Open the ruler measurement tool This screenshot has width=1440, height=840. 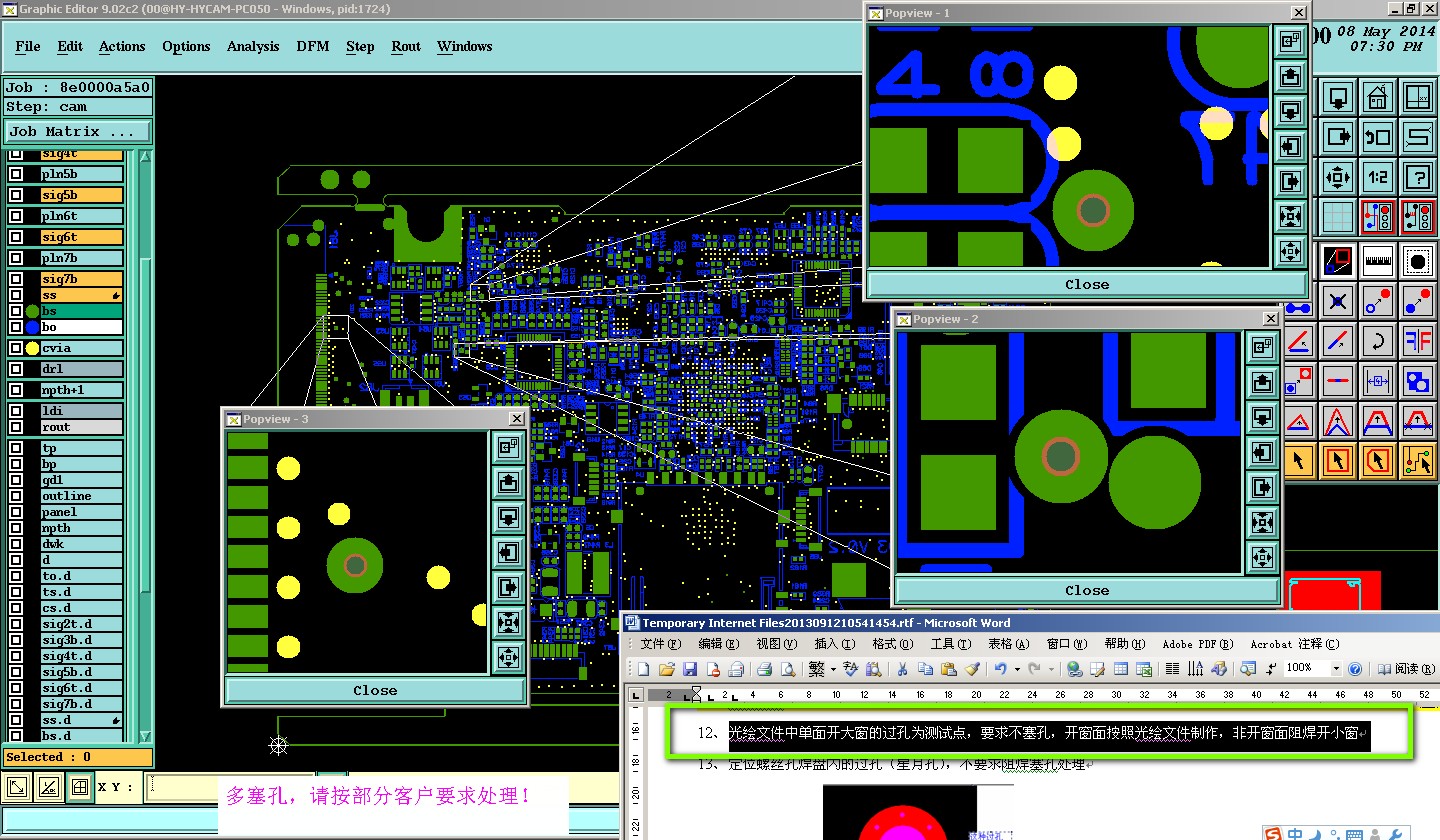point(1377,261)
